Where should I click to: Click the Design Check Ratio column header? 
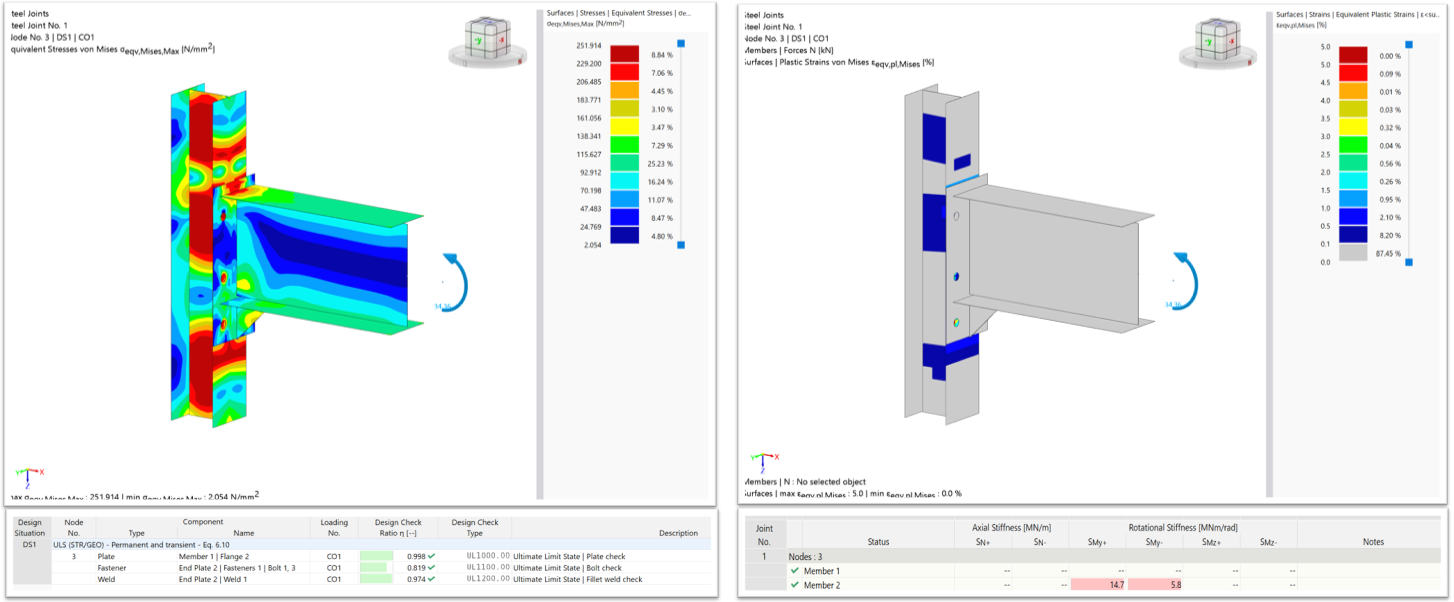[x=398, y=527]
